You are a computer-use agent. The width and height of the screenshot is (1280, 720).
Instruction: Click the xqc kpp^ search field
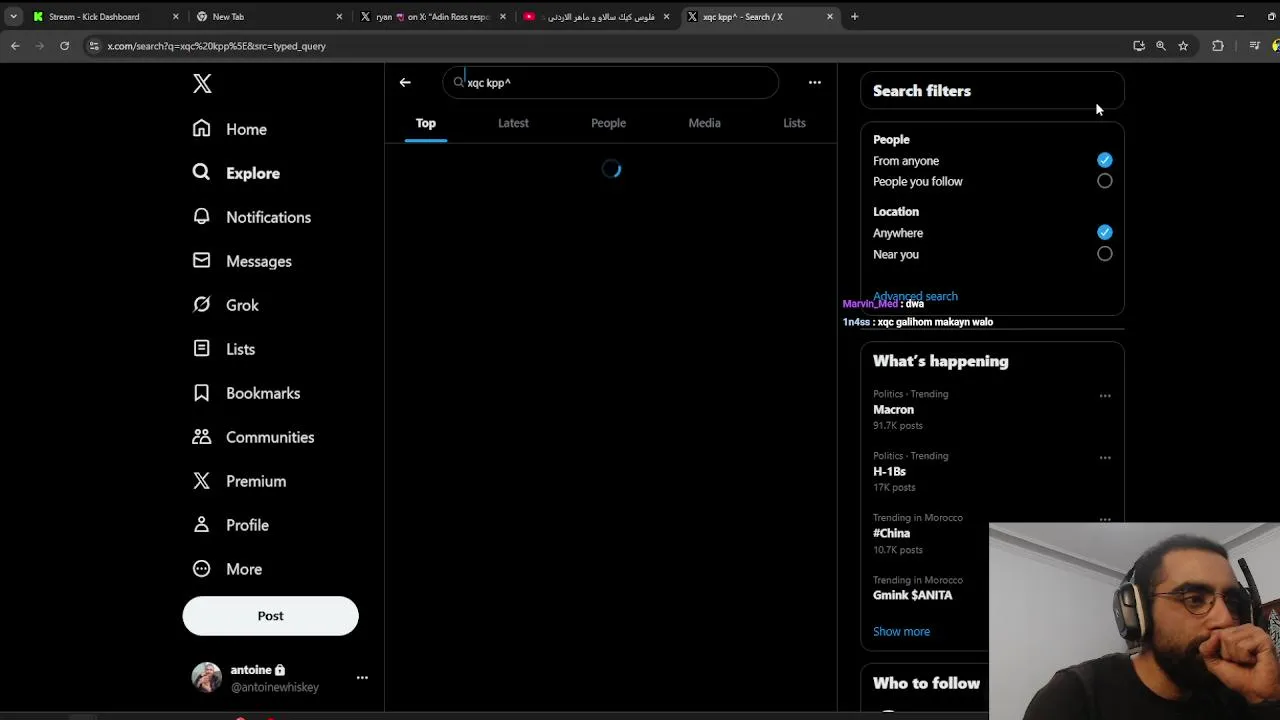pyautogui.click(x=610, y=83)
